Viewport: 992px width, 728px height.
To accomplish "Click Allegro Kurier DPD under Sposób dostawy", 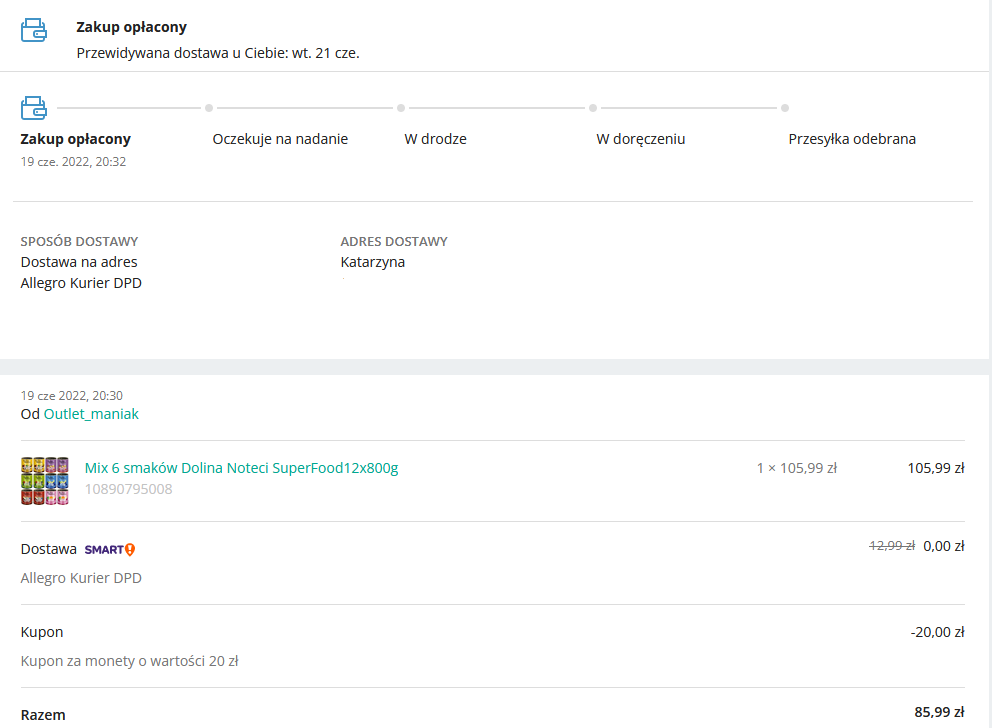I will (81, 283).
